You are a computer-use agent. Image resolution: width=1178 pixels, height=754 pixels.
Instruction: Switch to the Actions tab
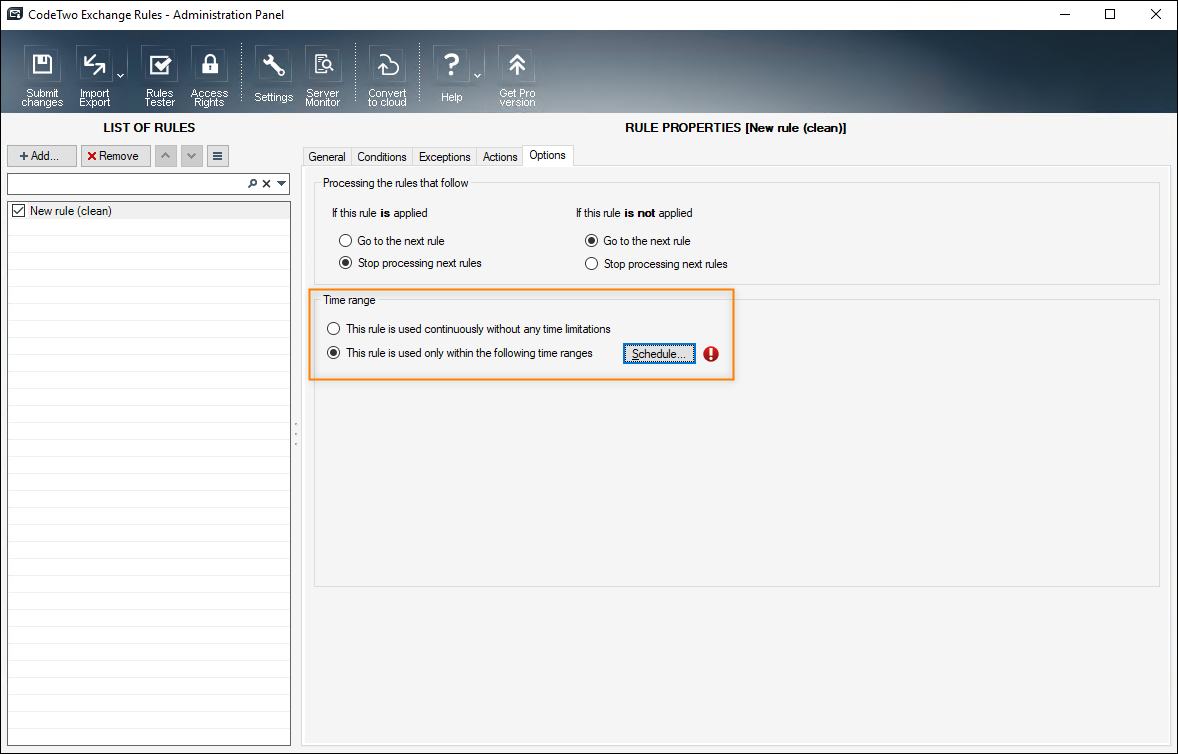(500, 156)
